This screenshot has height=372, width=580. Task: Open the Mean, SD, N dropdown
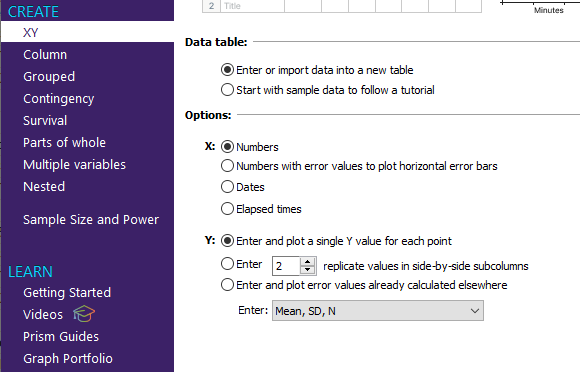[x=378, y=311]
